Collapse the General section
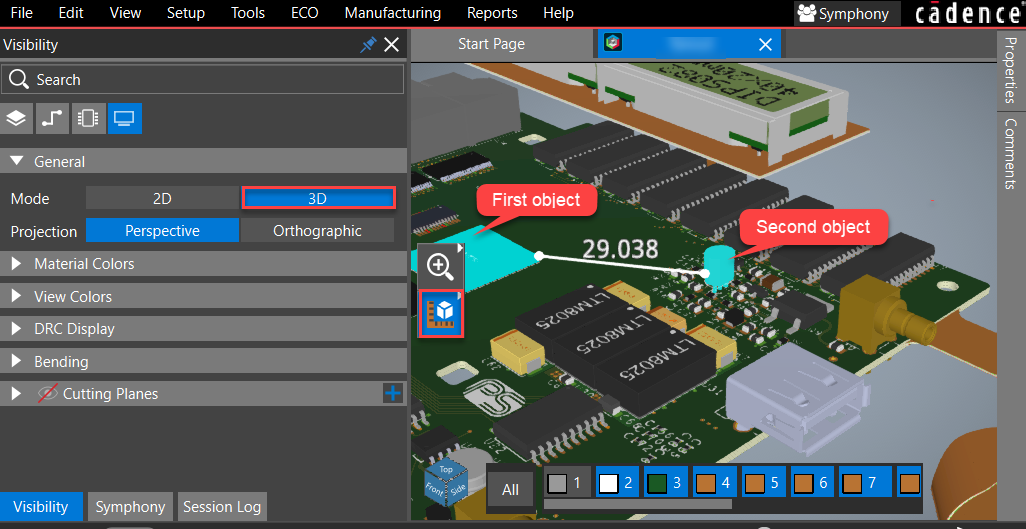The width and height of the screenshot is (1026, 529). 18,161
